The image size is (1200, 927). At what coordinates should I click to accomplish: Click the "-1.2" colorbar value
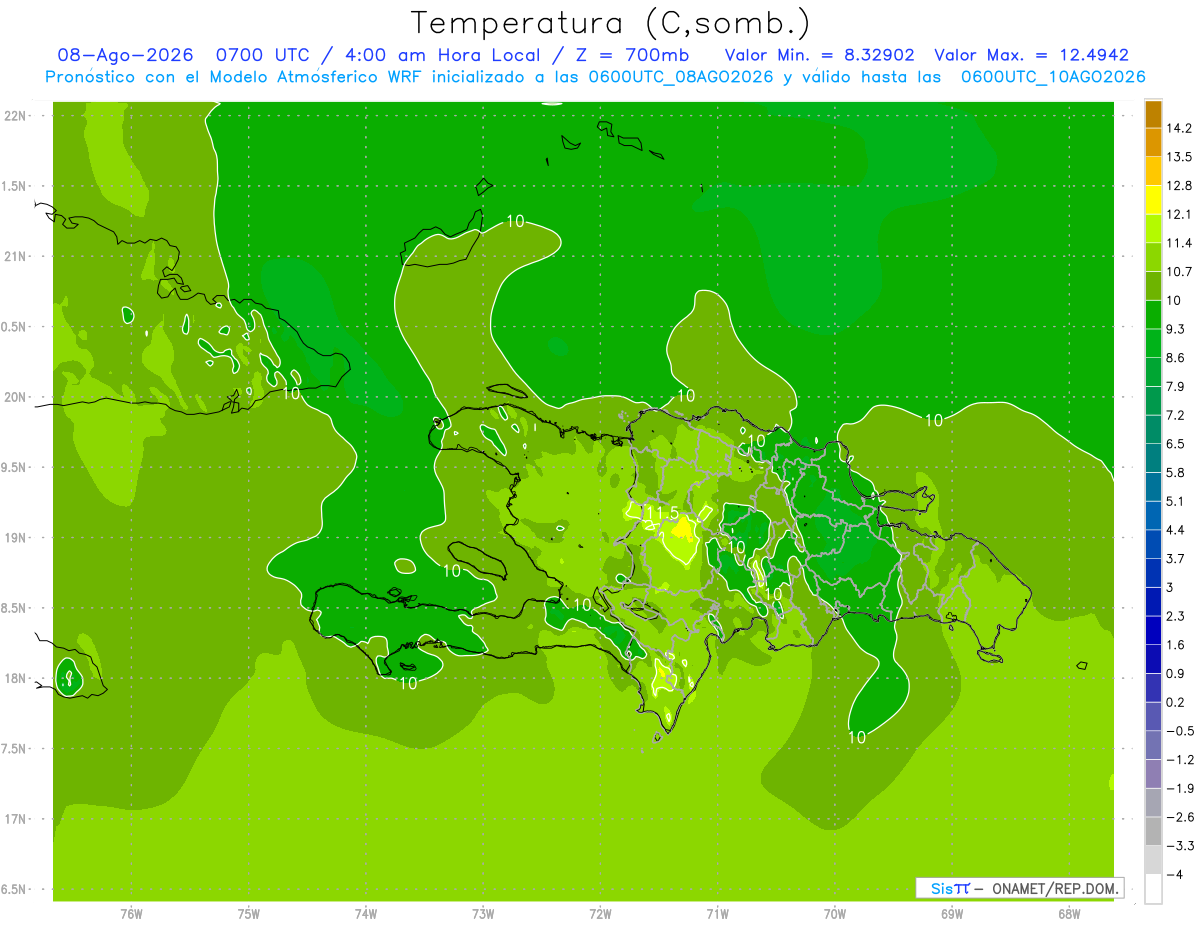click(x=1181, y=759)
